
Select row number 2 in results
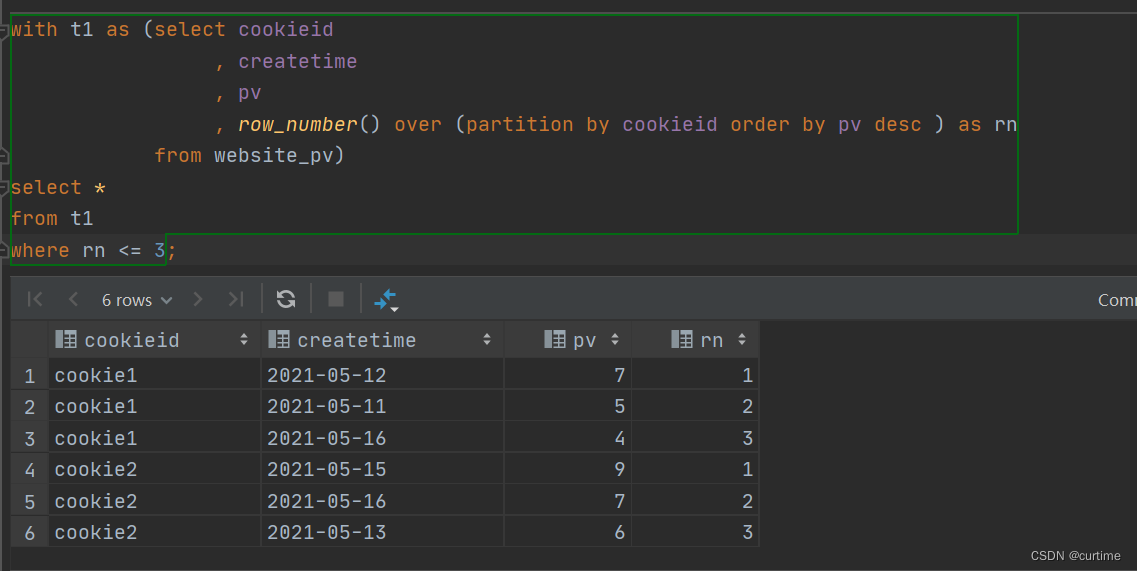(x=30, y=406)
